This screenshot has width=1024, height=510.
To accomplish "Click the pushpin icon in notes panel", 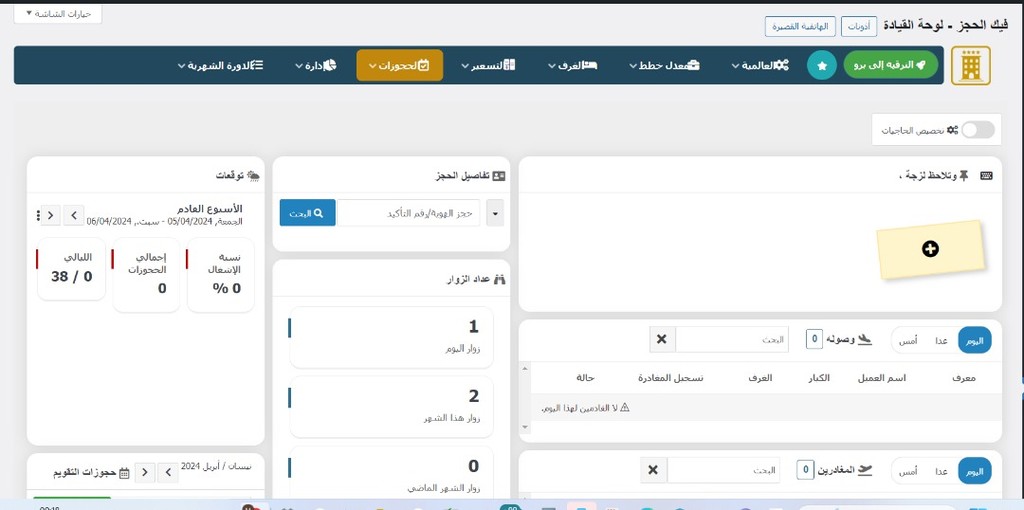I will point(963,176).
